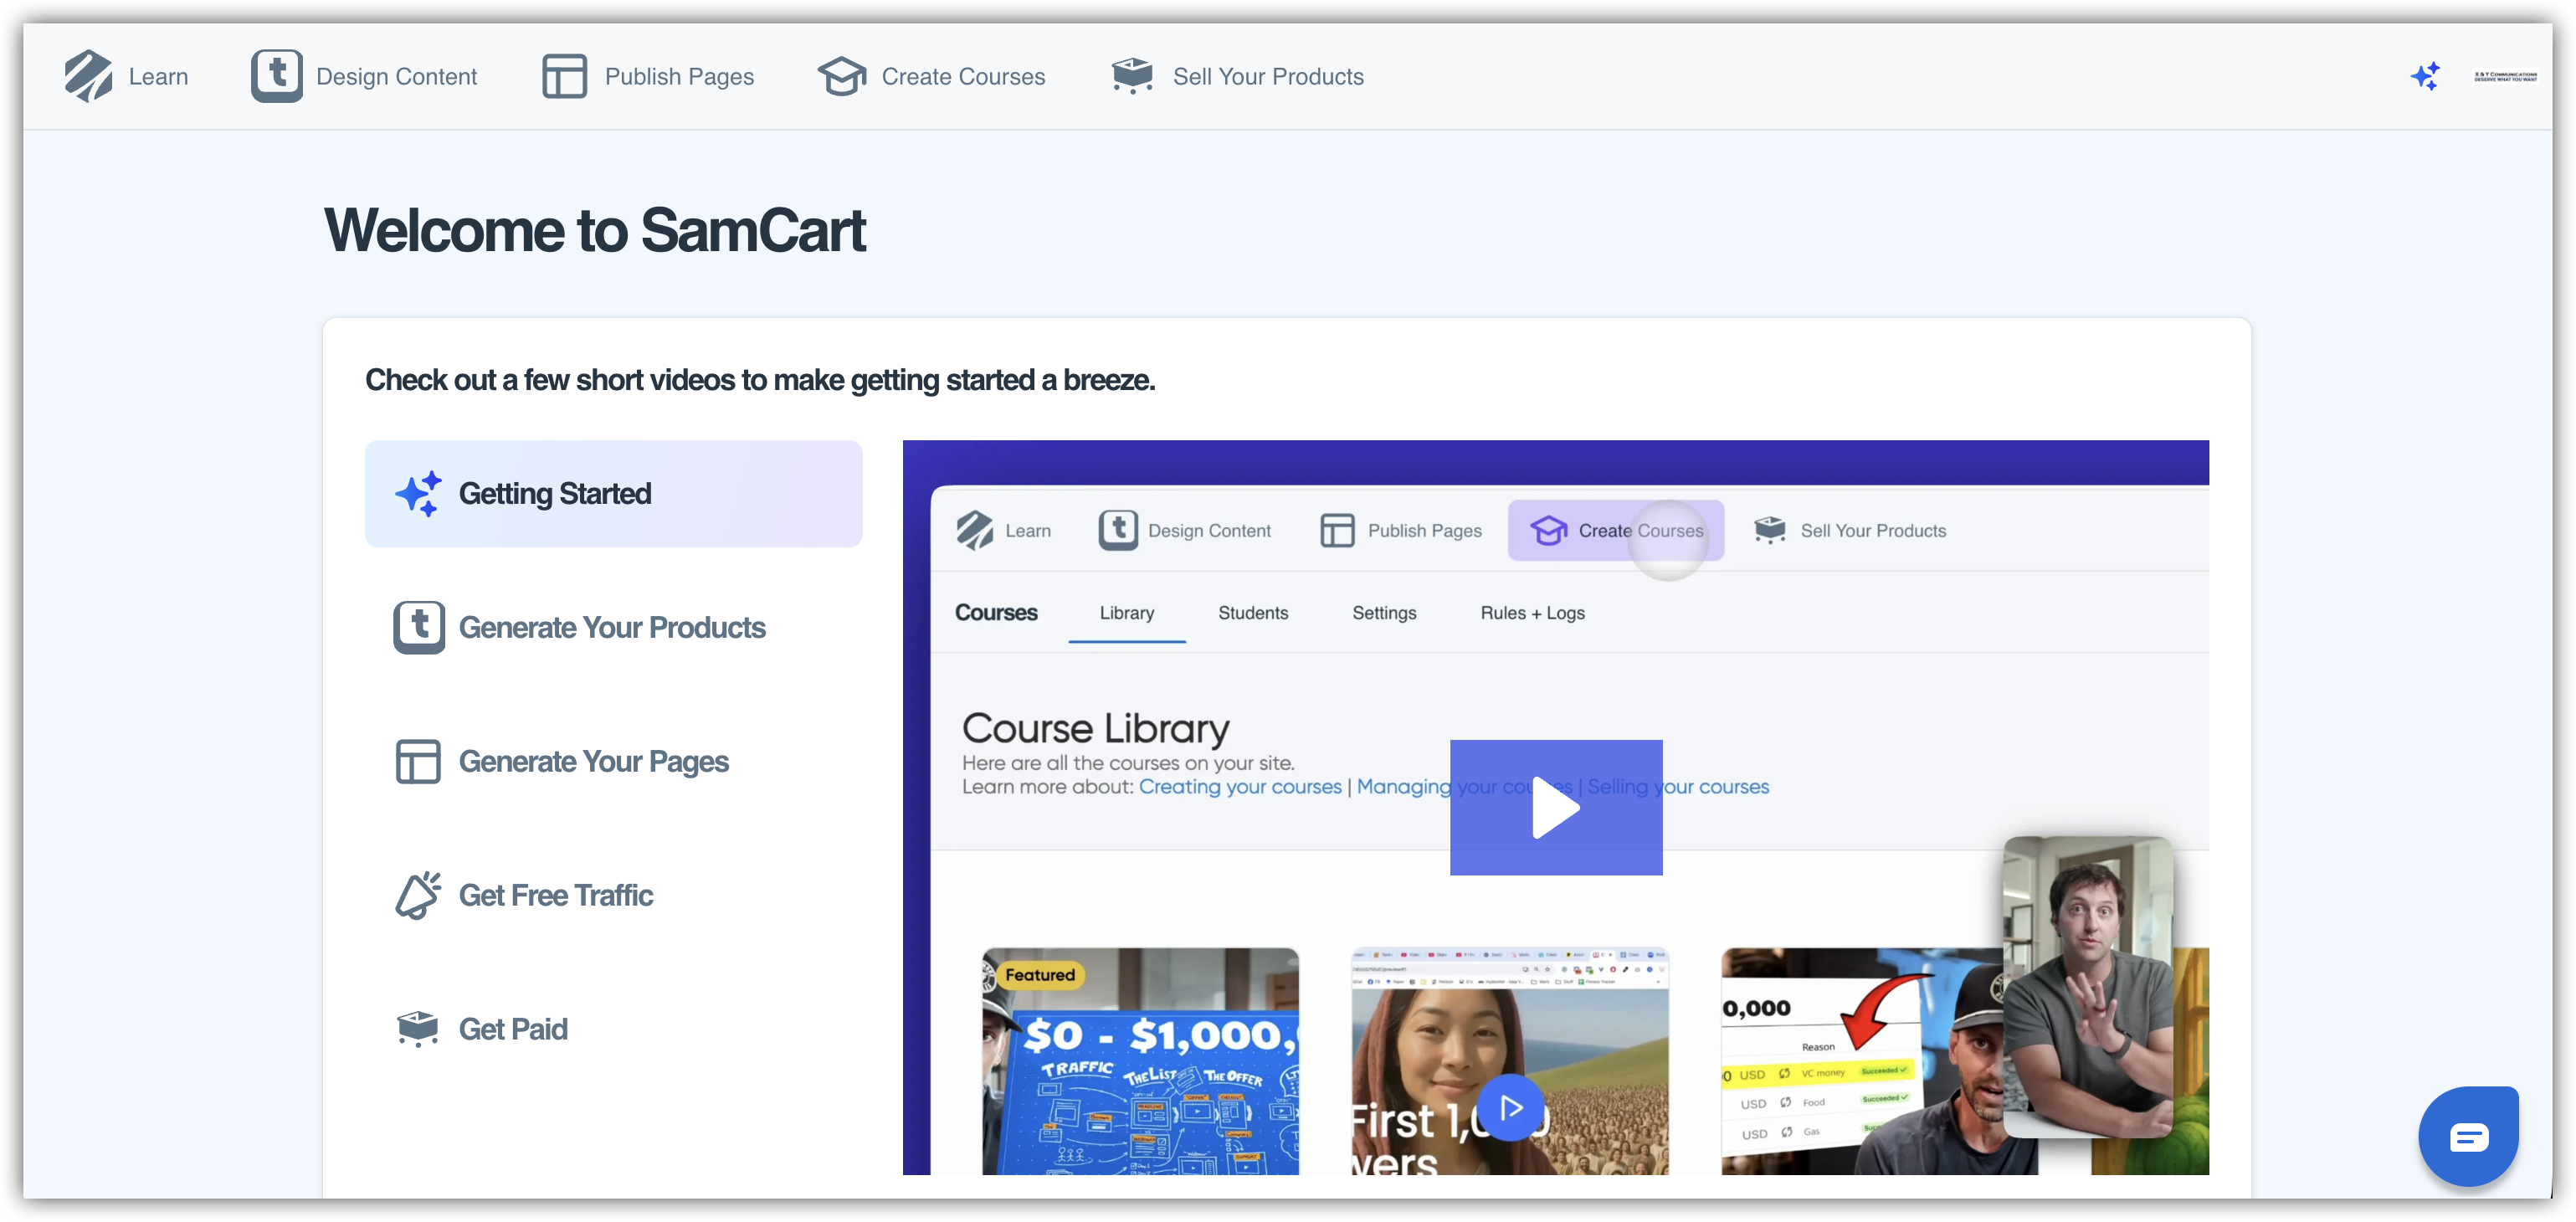2576x1222 pixels.
Task: Click the blue sparkle AI icon
Action: (x=2425, y=76)
